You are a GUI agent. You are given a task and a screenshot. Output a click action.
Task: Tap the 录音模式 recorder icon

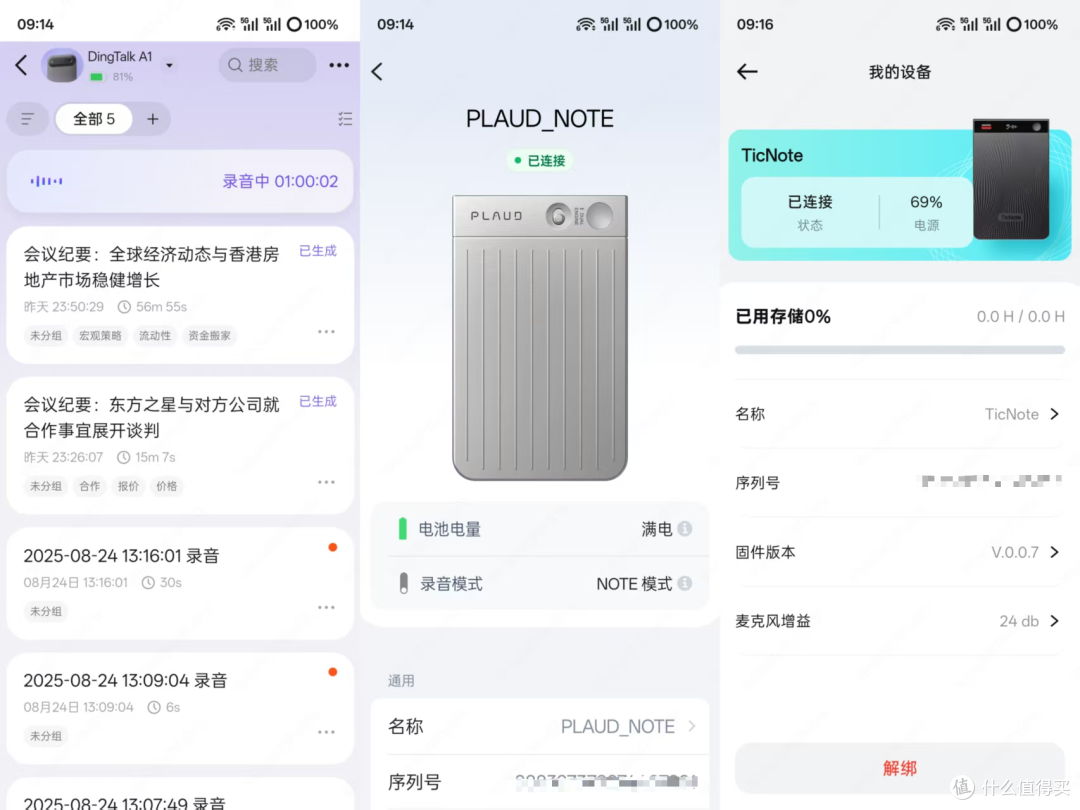pyautogui.click(x=404, y=583)
